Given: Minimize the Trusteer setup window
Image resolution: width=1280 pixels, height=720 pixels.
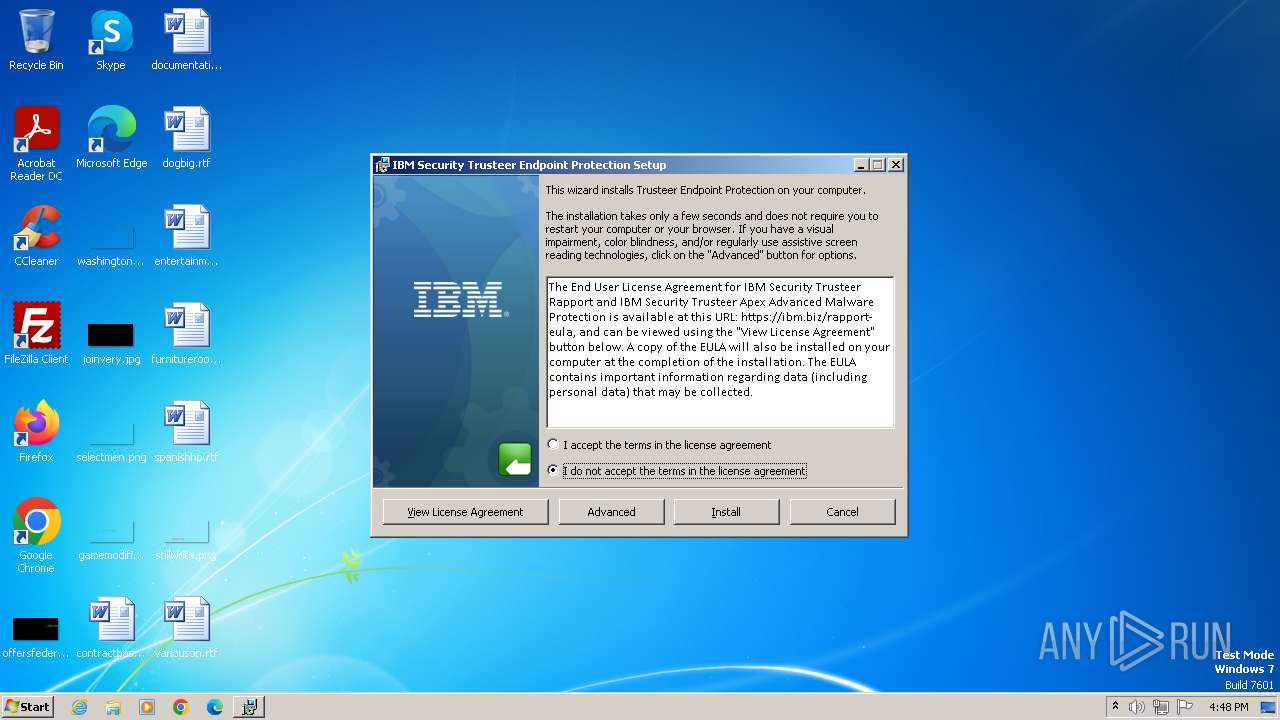Looking at the screenshot, I should [861, 165].
